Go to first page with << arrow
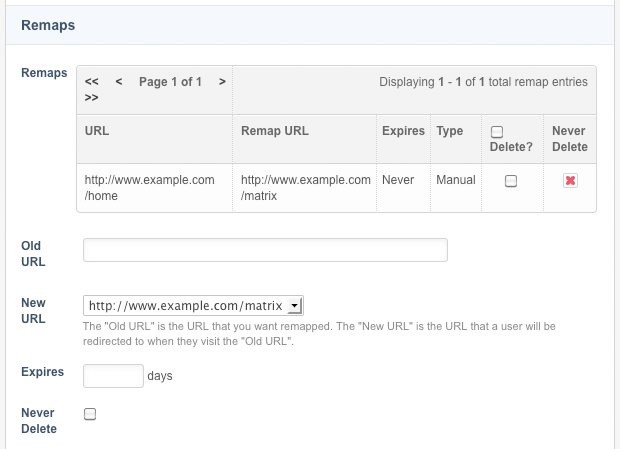This screenshot has height=449, width=620. [x=91, y=82]
